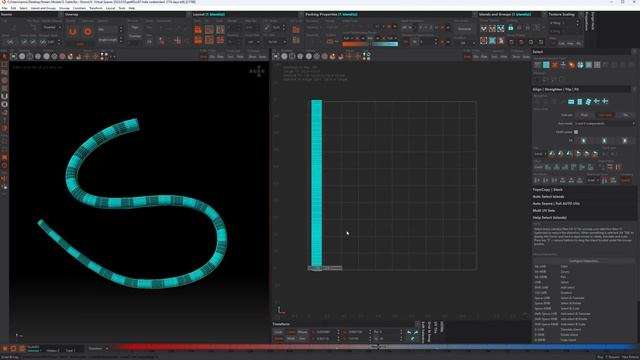Click the four-dot grid icon in UV viewport toolbar
This screenshot has width=640, height=360.
coord(366,56)
